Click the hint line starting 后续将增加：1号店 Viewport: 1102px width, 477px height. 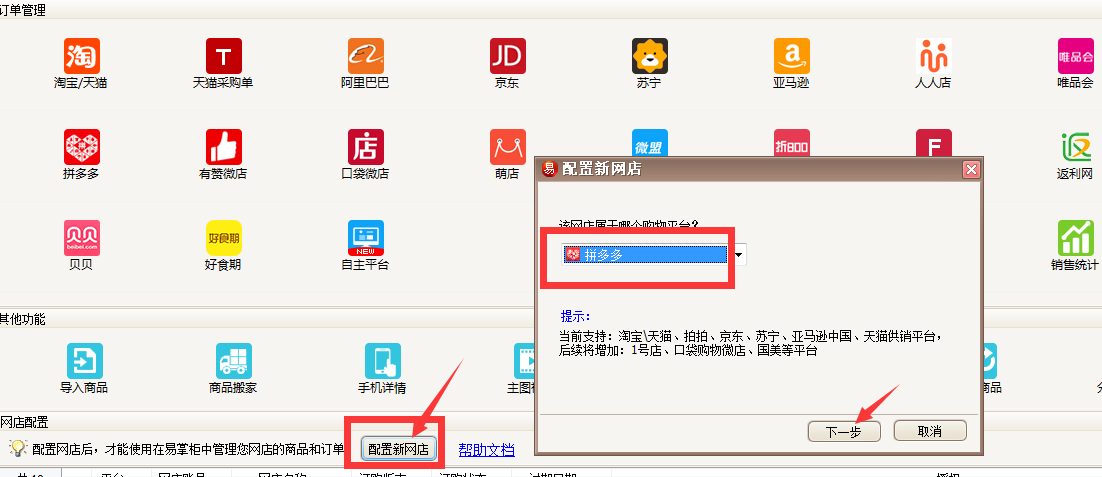click(x=689, y=351)
